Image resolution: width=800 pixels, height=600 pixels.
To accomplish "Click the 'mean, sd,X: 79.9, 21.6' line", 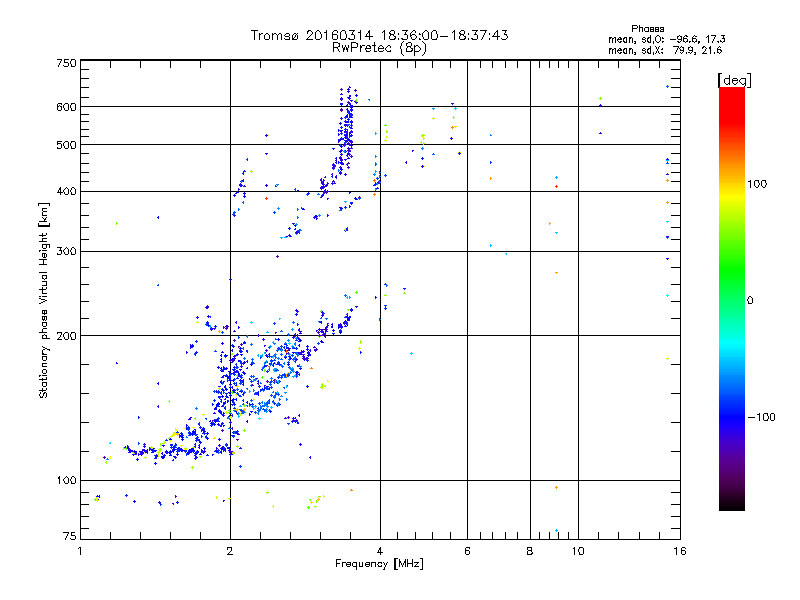I will [x=665, y=50].
